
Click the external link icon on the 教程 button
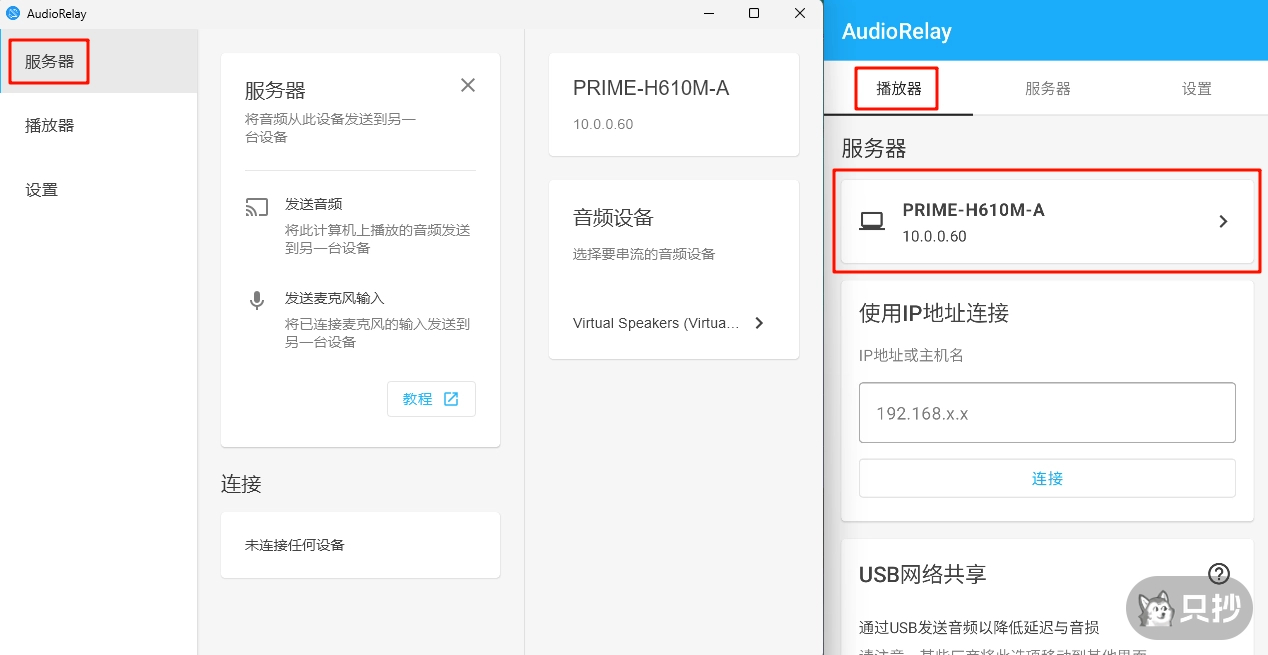pos(451,399)
